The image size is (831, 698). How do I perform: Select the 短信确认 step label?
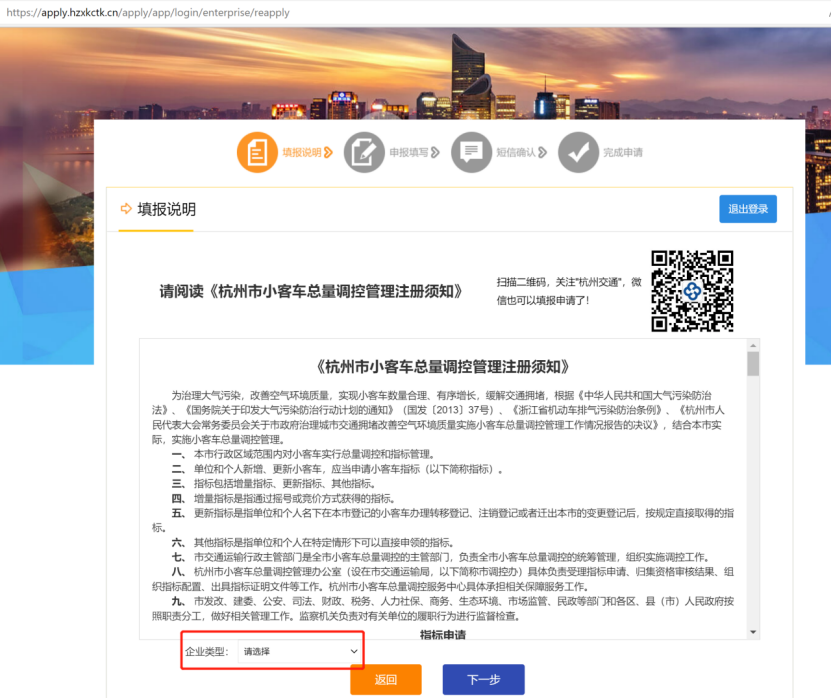click(516, 153)
